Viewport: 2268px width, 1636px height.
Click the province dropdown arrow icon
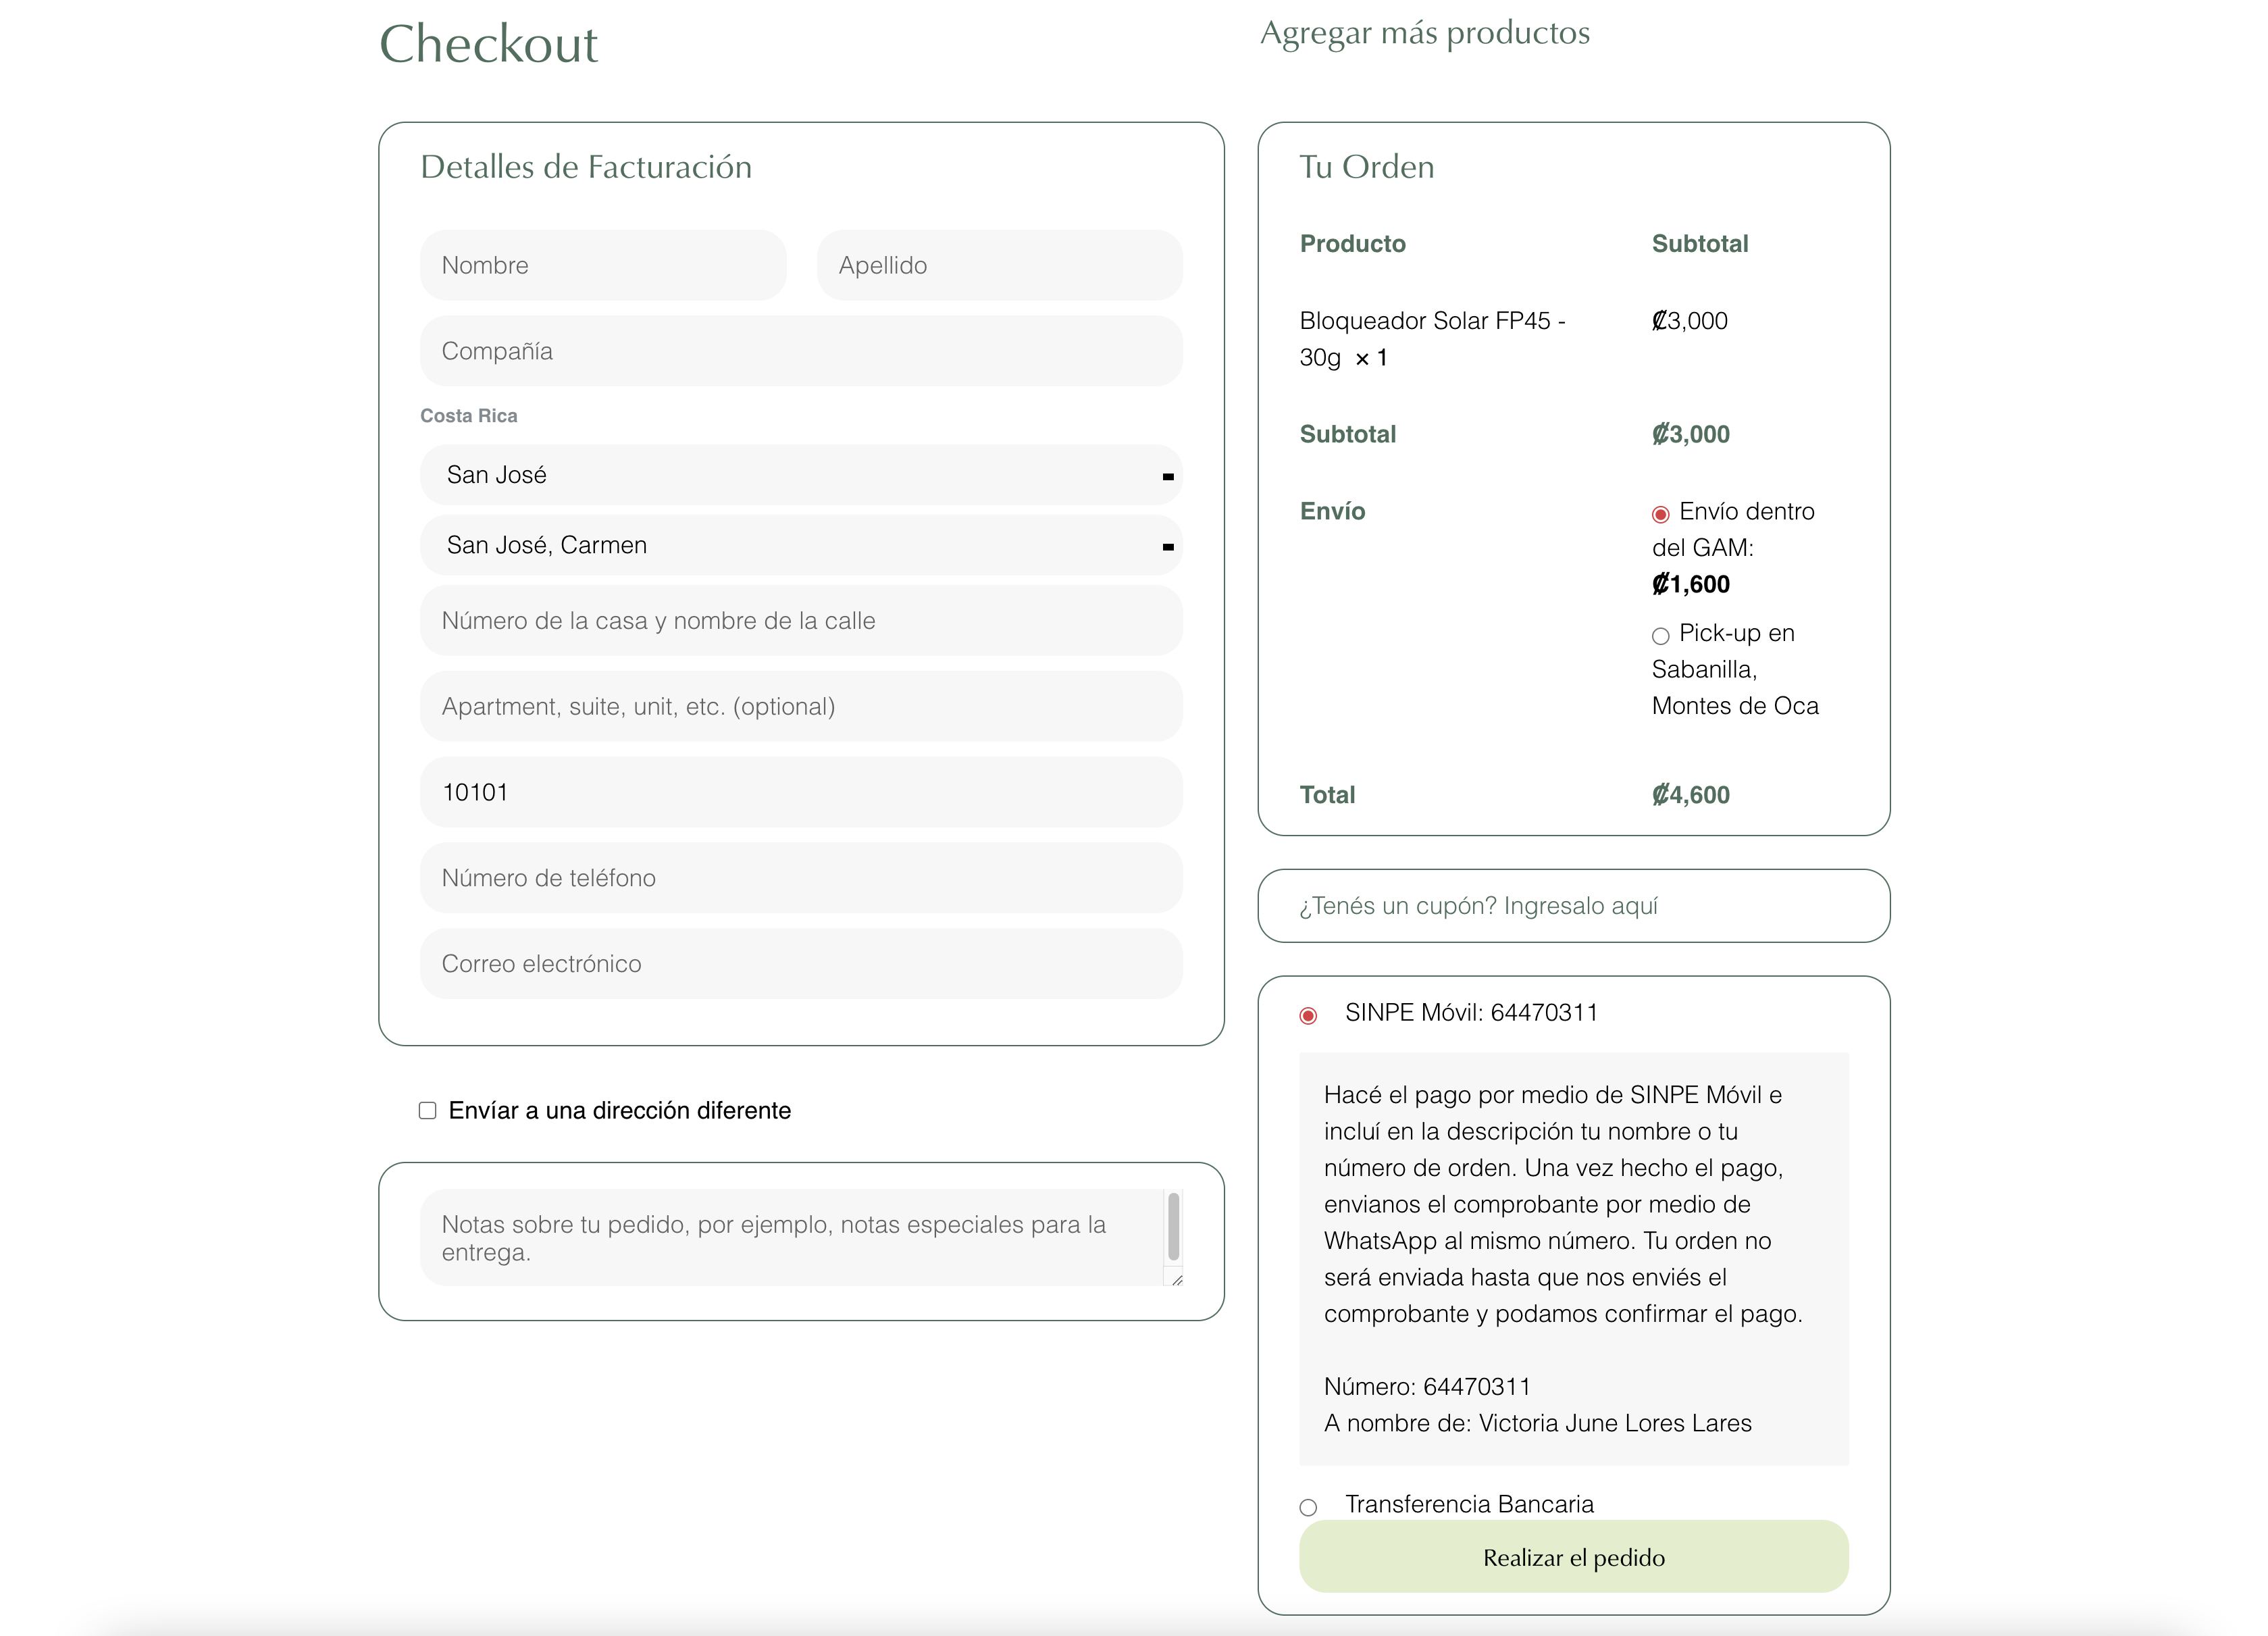(x=1167, y=477)
